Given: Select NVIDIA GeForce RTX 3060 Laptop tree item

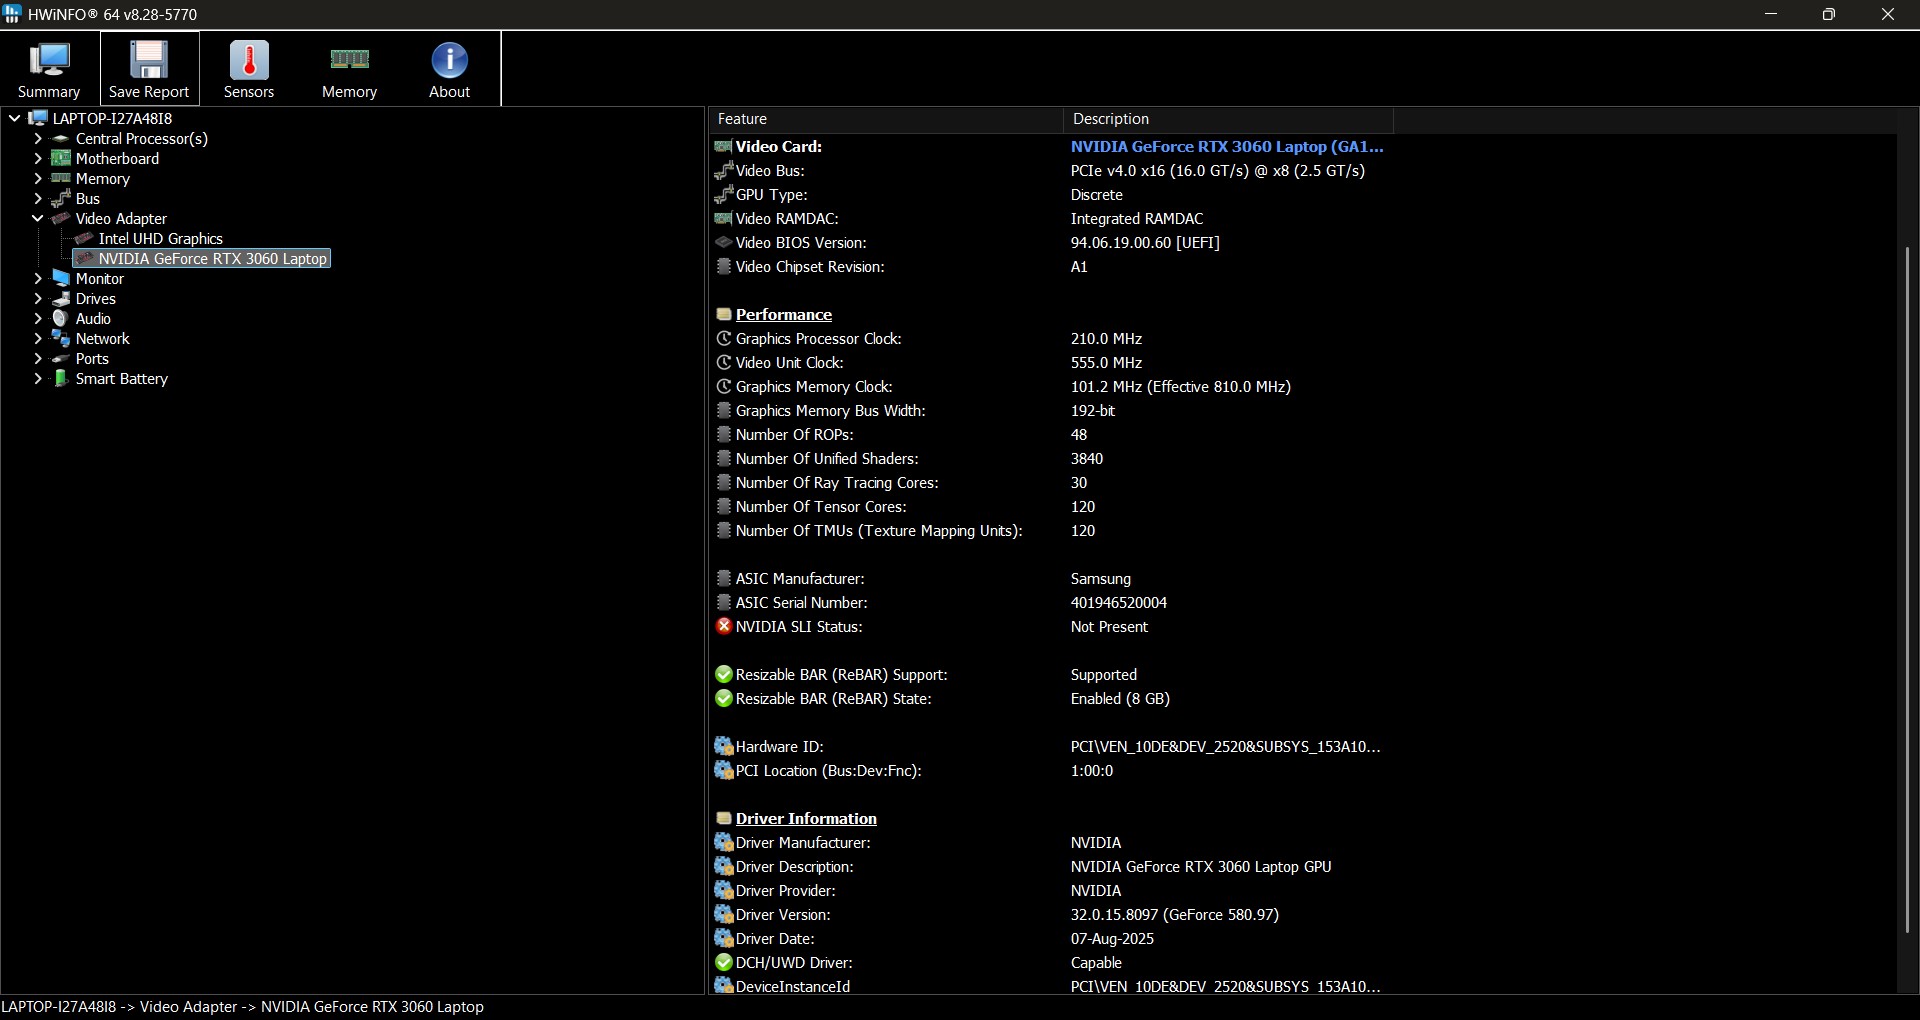Looking at the screenshot, I should click(213, 258).
